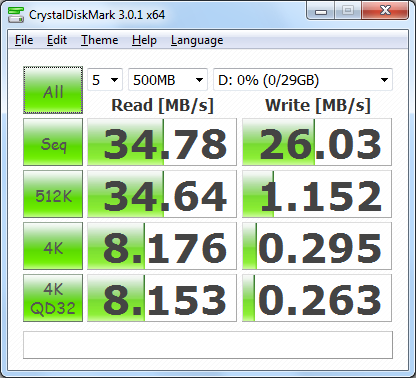Screen dimensions: 416x378
Task: Click the CrystalDiskMark title bar app icon
Action: [x=16, y=15]
